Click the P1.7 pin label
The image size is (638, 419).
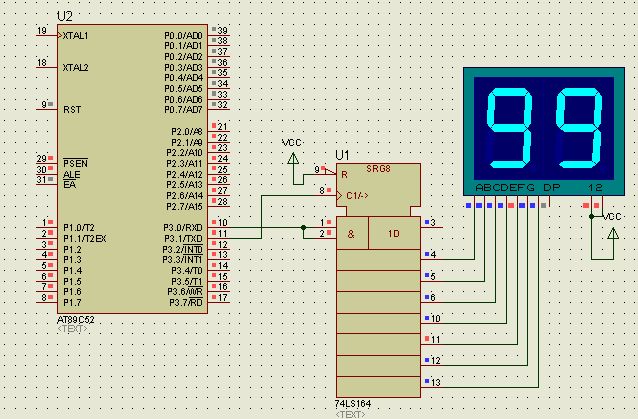click(72, 303)
